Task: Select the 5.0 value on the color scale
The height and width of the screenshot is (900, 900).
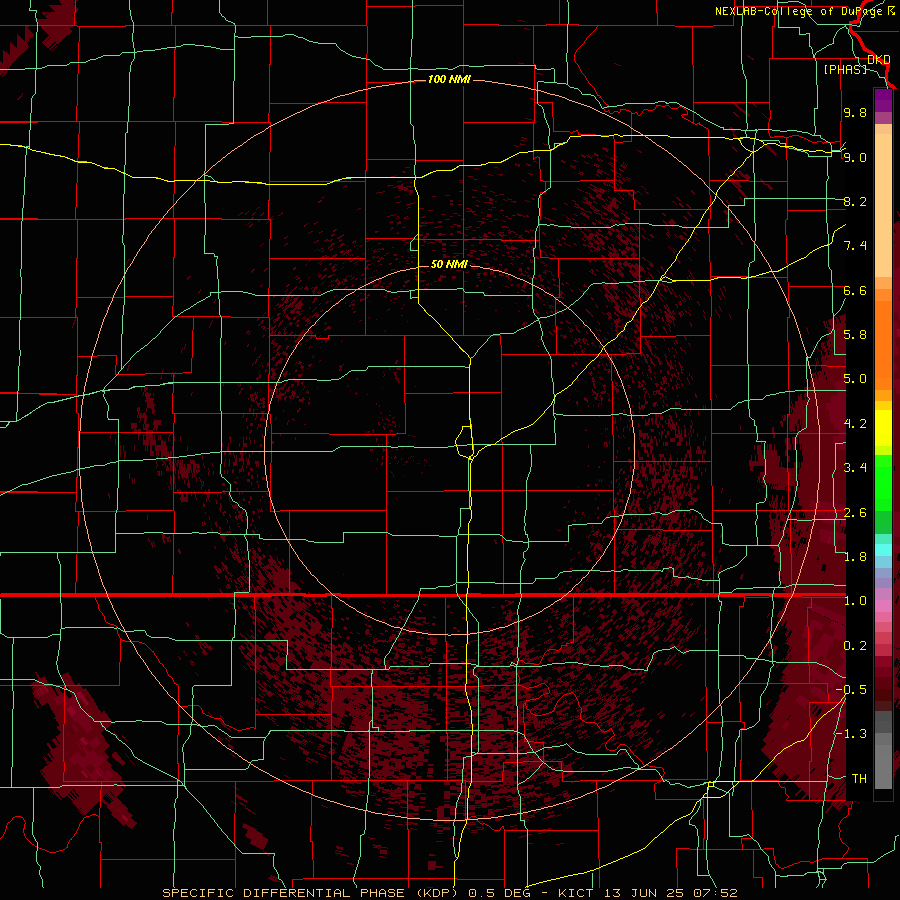Action: [855, 379]
